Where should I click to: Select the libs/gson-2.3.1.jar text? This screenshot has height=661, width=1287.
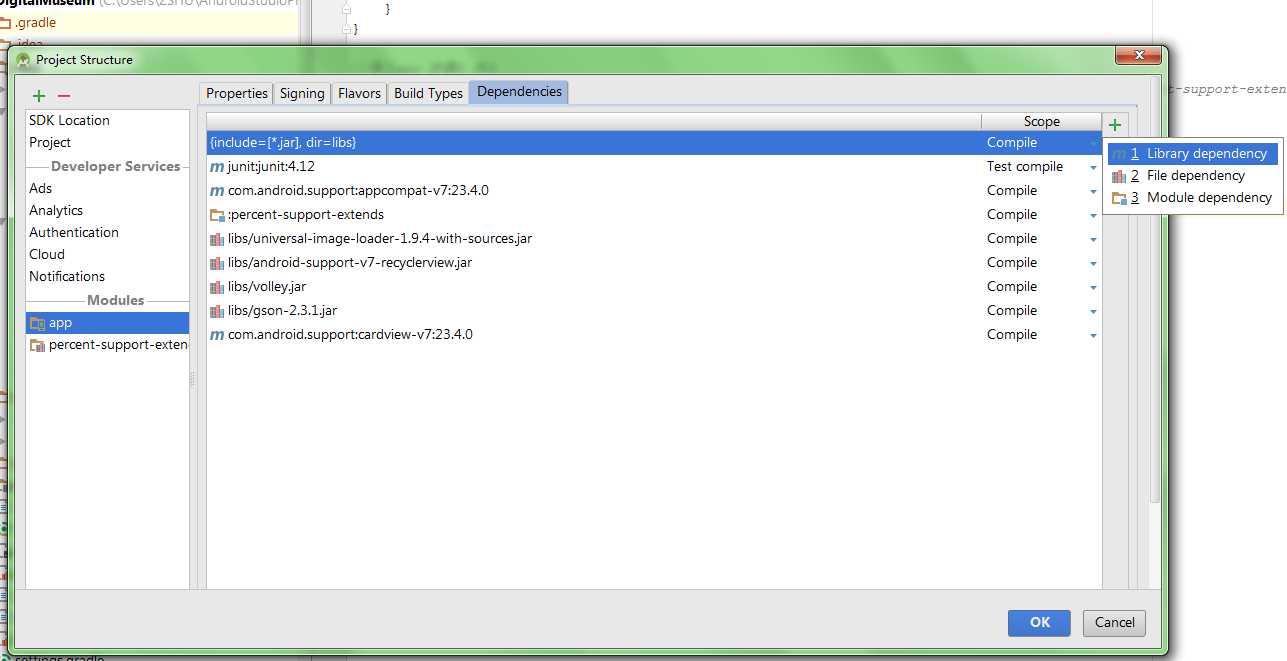click(x=282, y=311)
